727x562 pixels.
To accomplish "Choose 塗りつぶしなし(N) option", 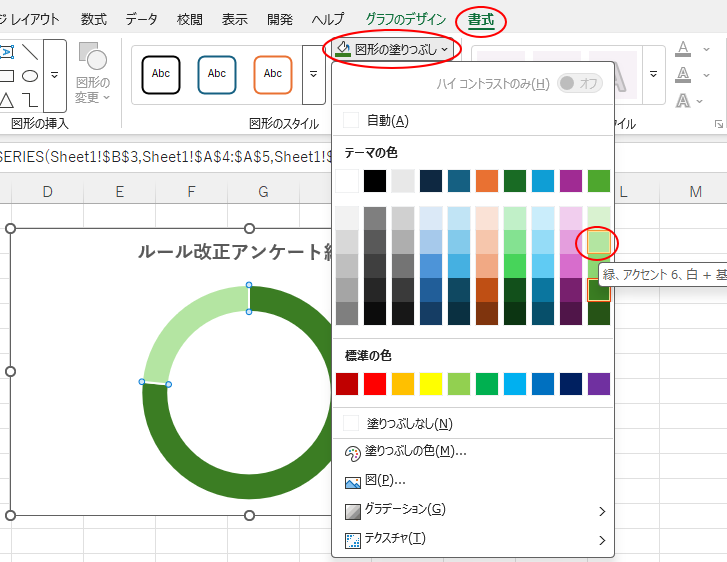I will coord(473,423).
